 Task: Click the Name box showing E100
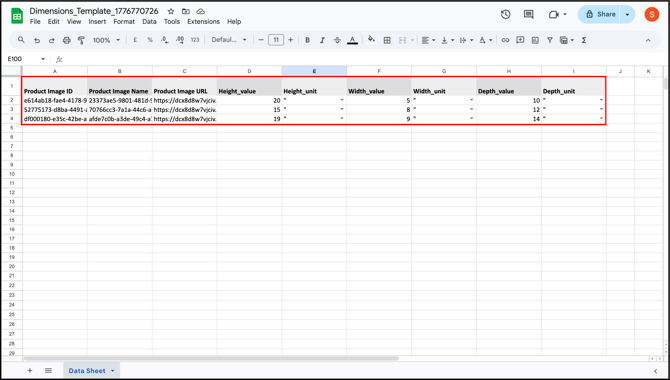click(x=26, y=59)
